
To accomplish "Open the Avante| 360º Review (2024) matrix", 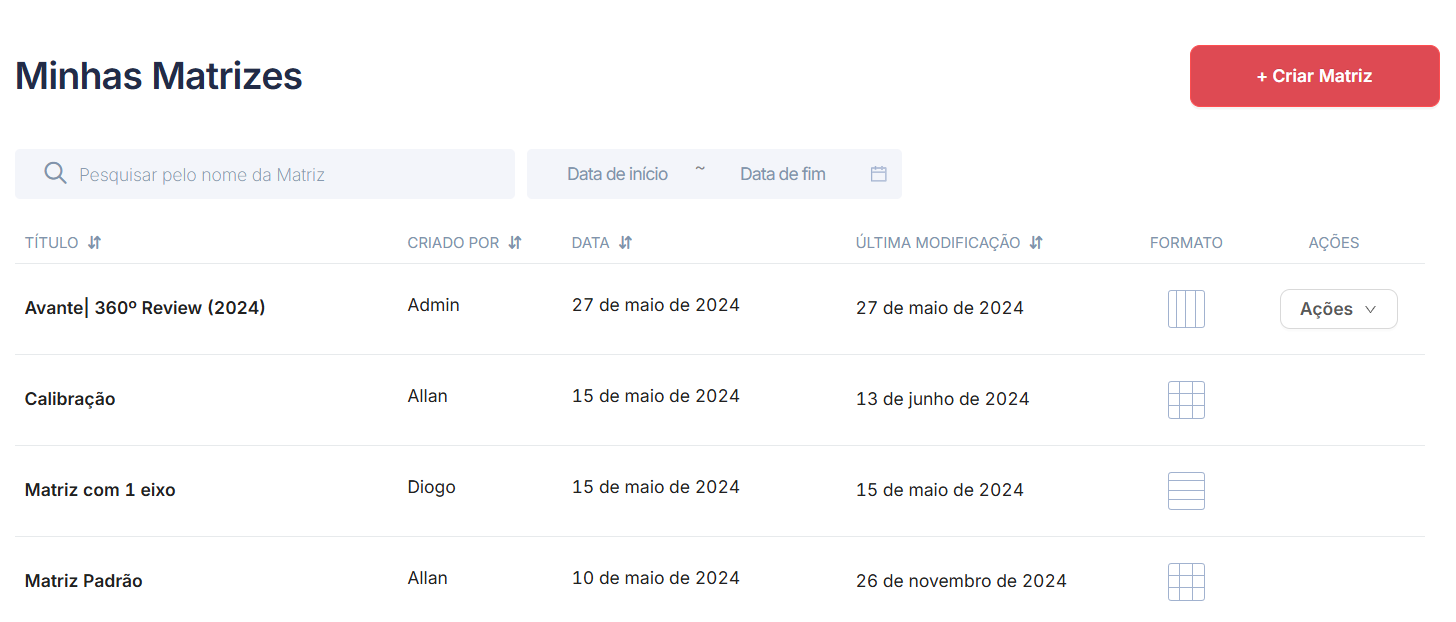I will (145, 308).
